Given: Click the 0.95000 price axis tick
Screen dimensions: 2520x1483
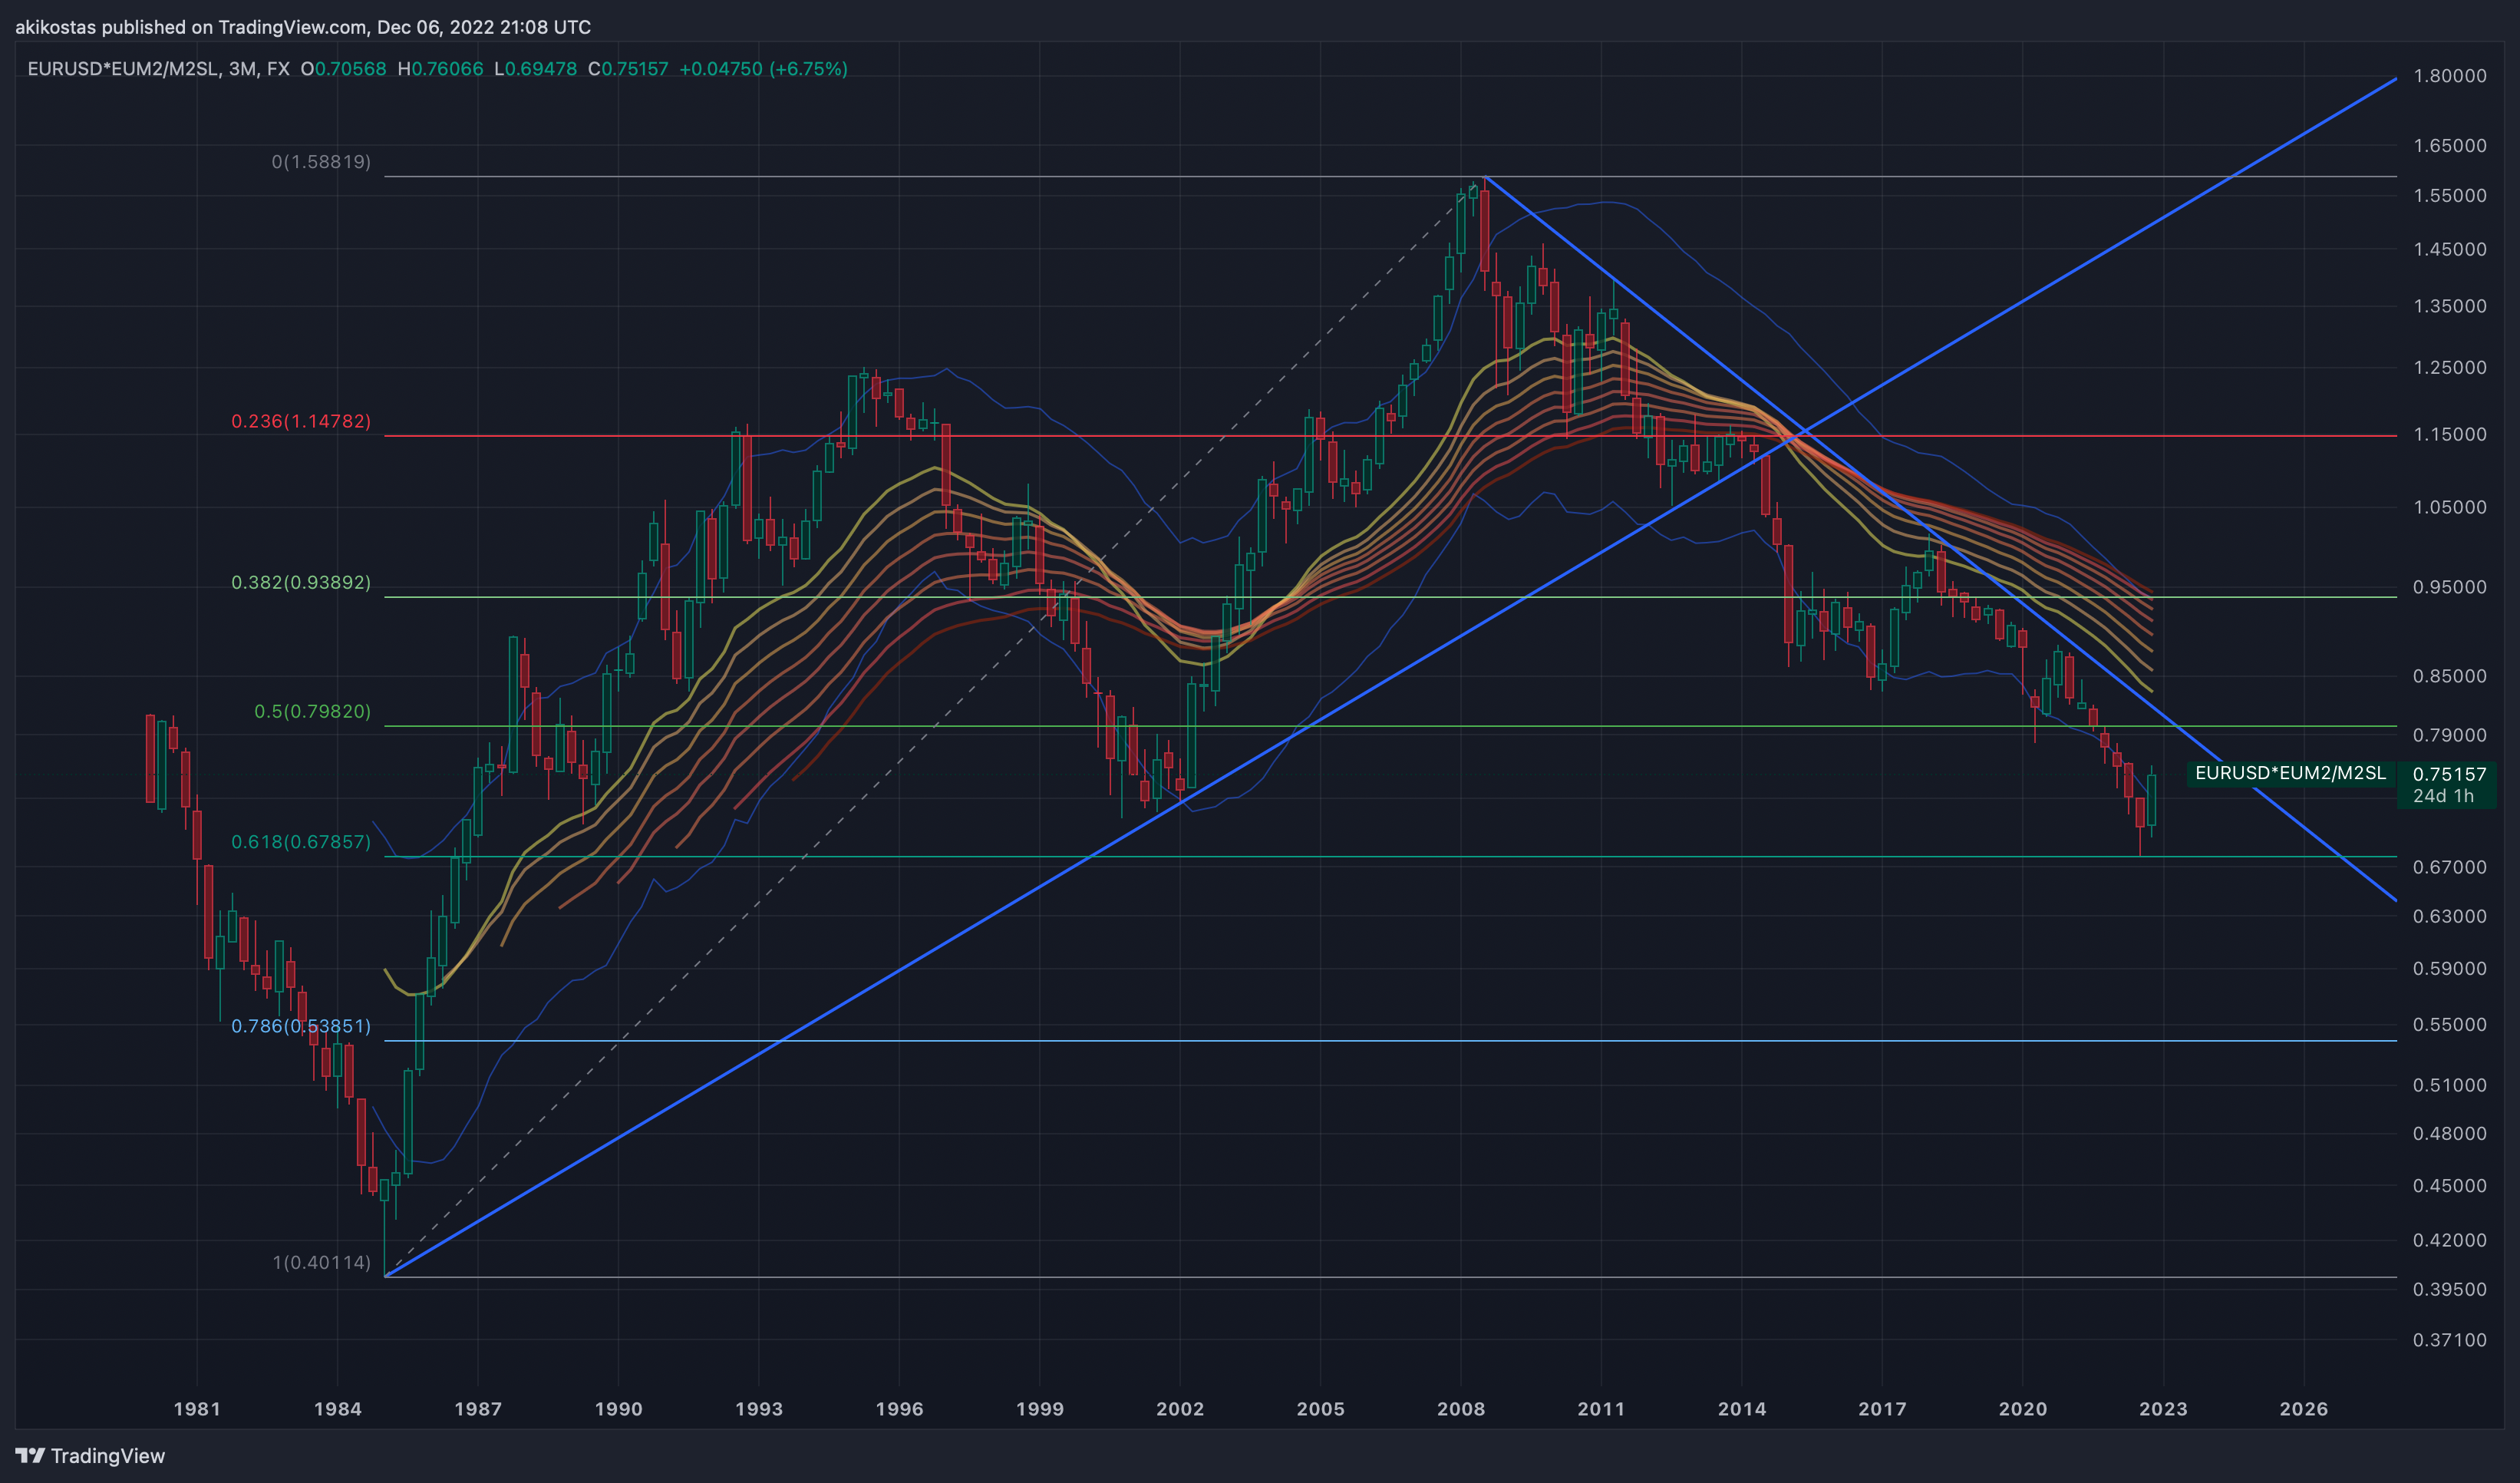Looking at the screenshot, I should 2449,587.
